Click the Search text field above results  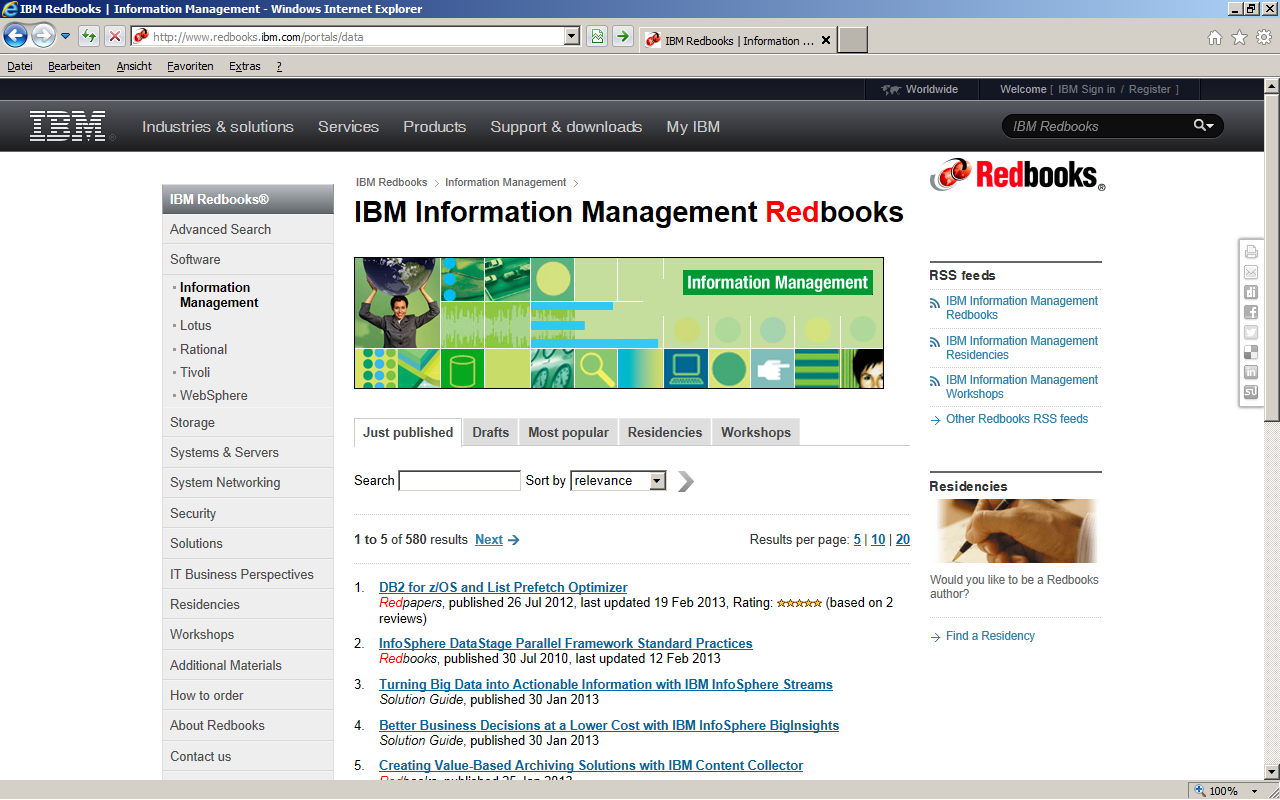459,481
